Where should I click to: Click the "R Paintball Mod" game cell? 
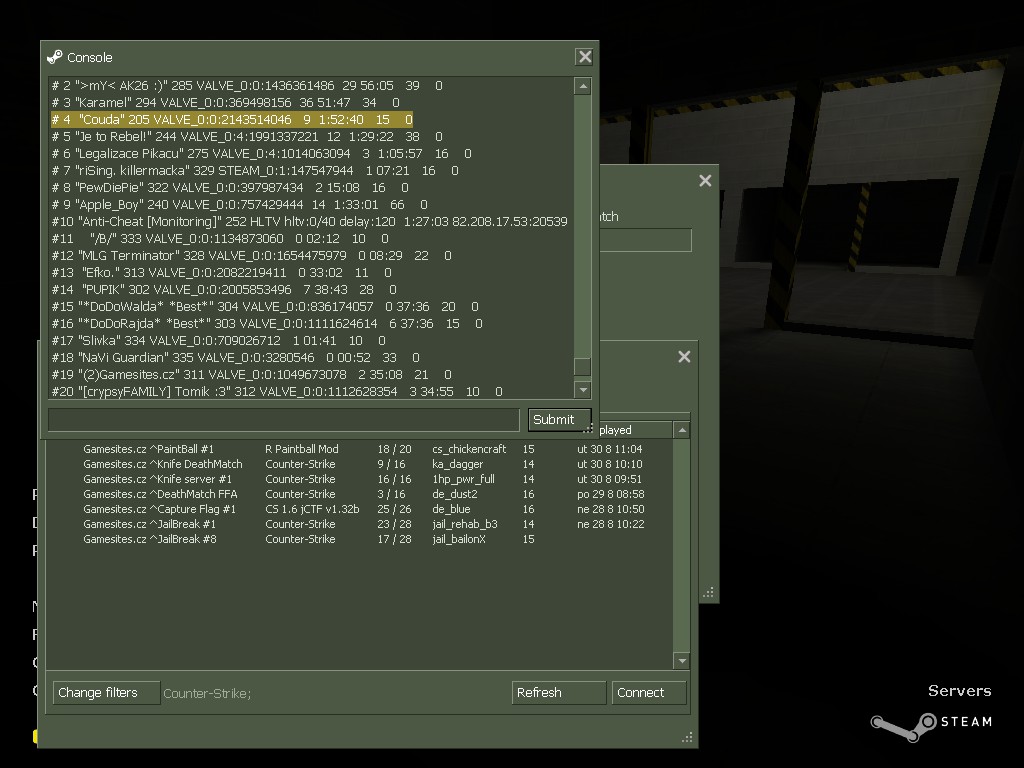pyautogui.click(x=302, y=449)
